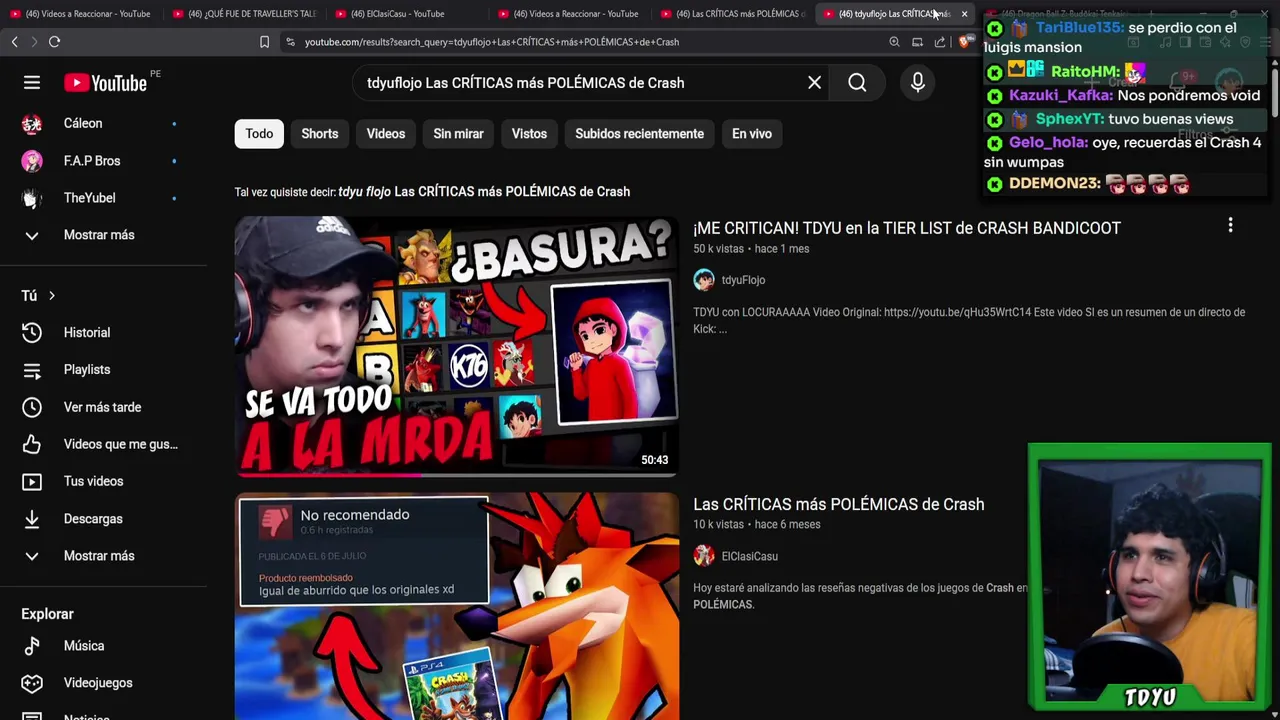
Task: Open Ver más tarde list
Action: point(104,407)
